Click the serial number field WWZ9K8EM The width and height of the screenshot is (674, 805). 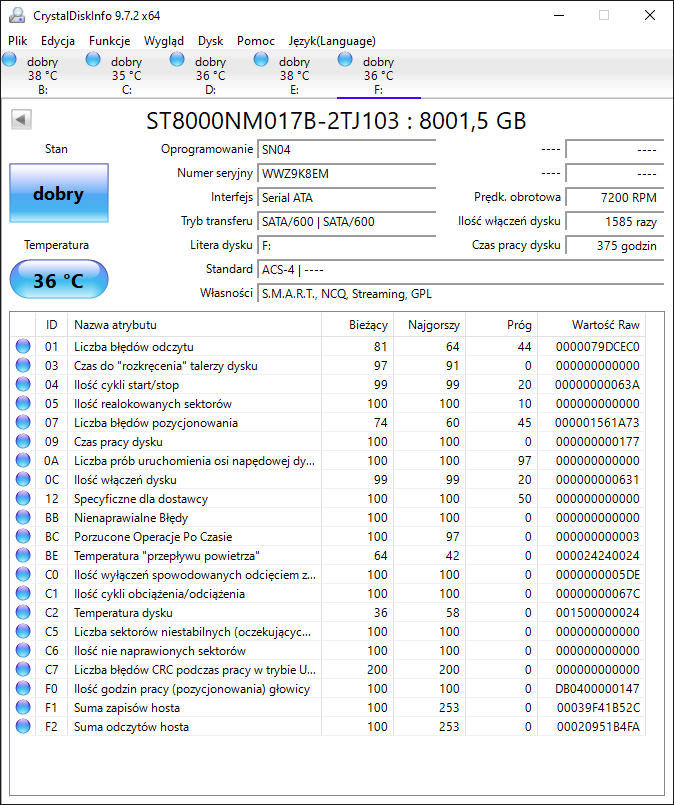click(346, 174)
